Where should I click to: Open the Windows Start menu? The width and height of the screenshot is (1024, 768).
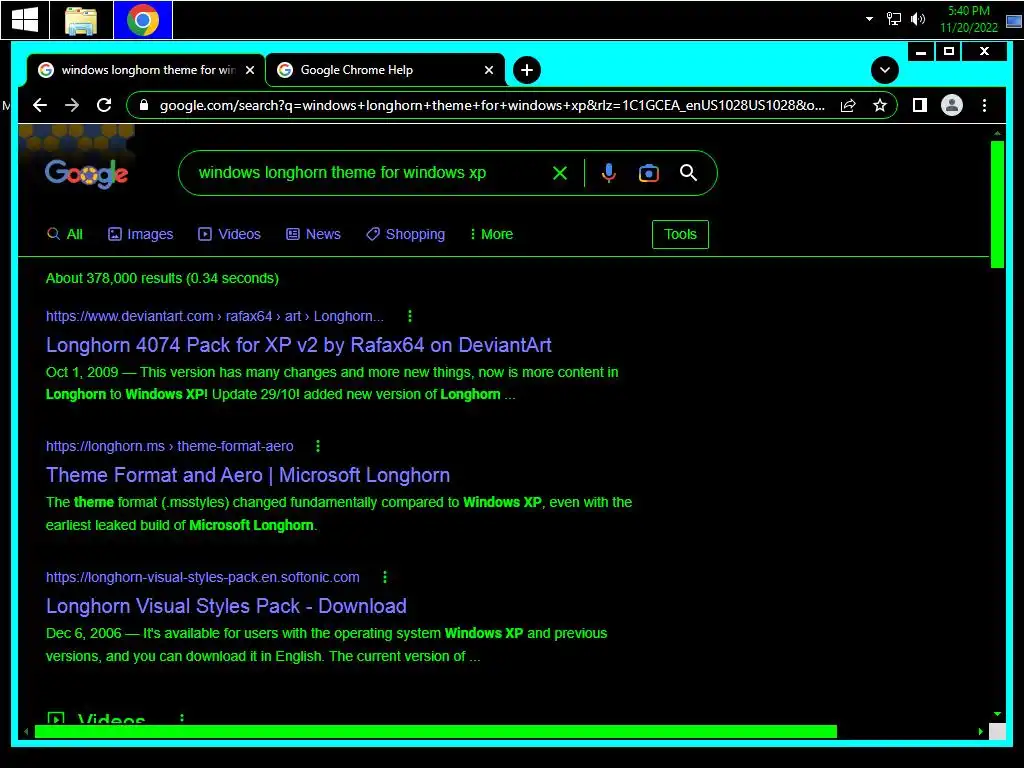tap(25, 20)
